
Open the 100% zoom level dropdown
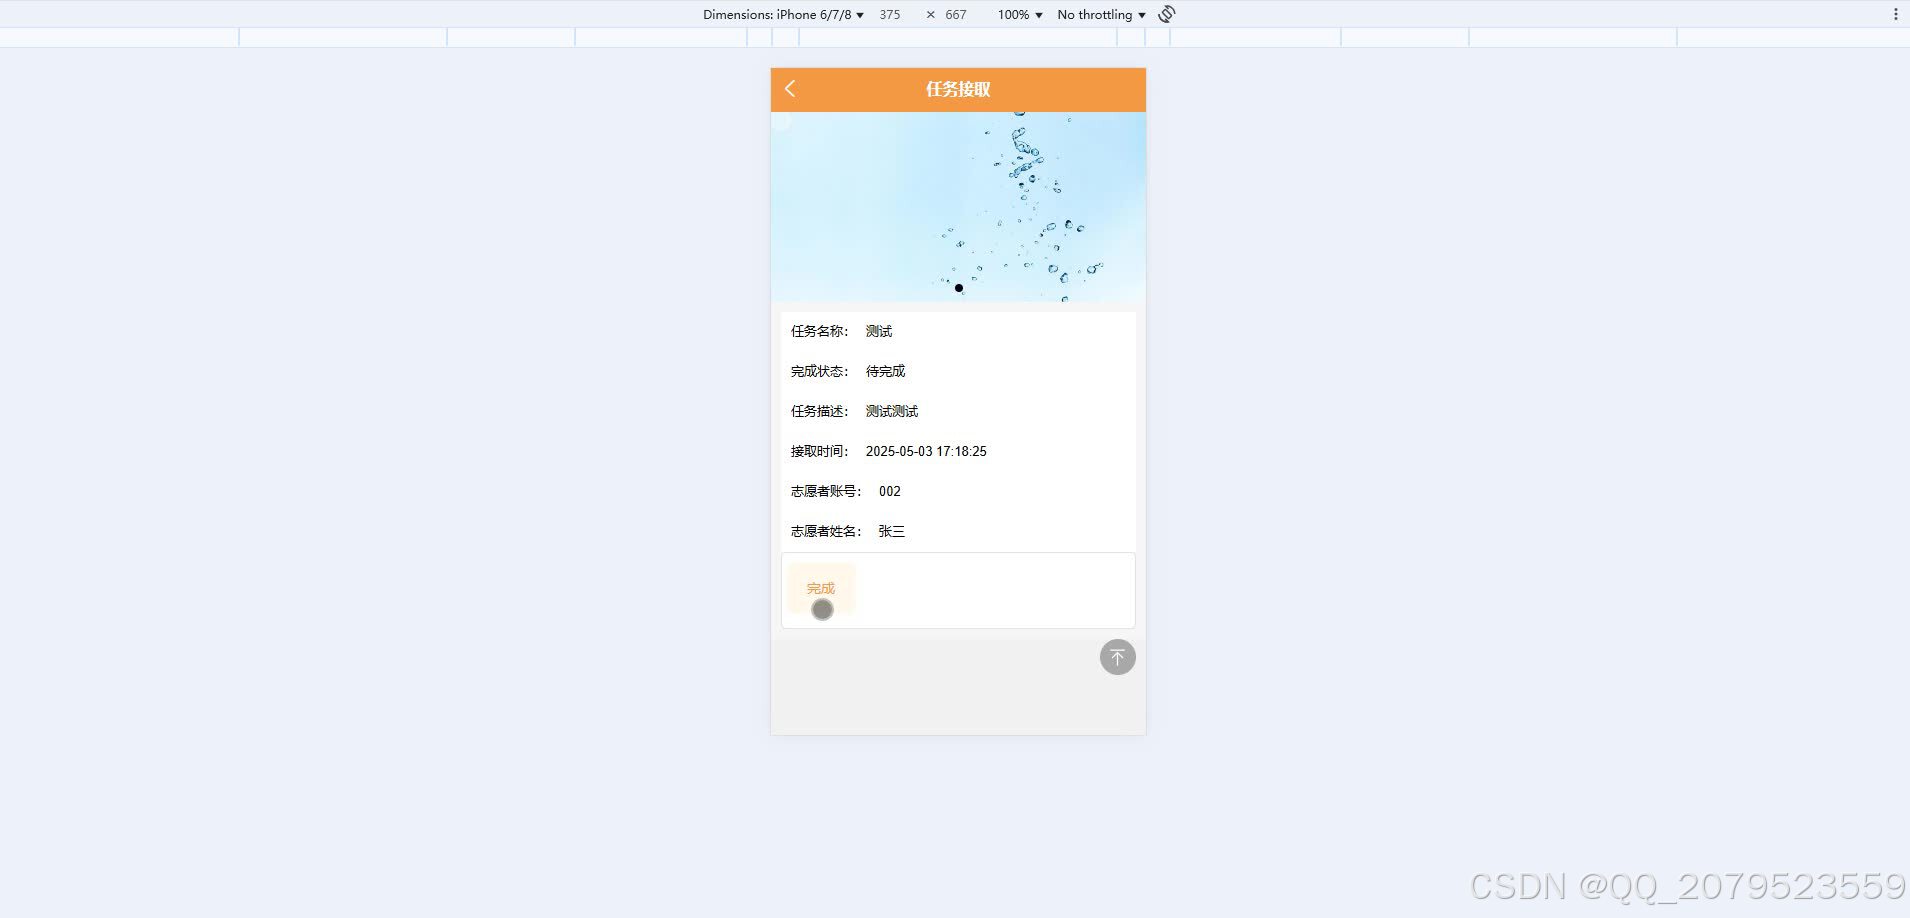click(1017, 14)
